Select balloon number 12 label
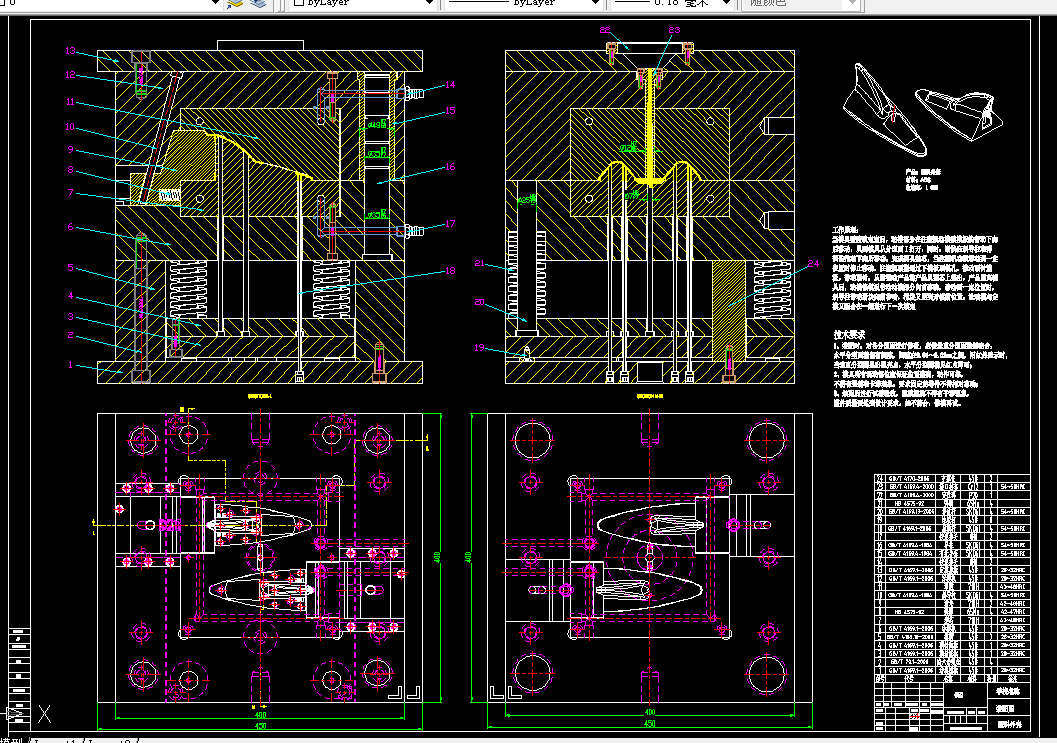 70,75
